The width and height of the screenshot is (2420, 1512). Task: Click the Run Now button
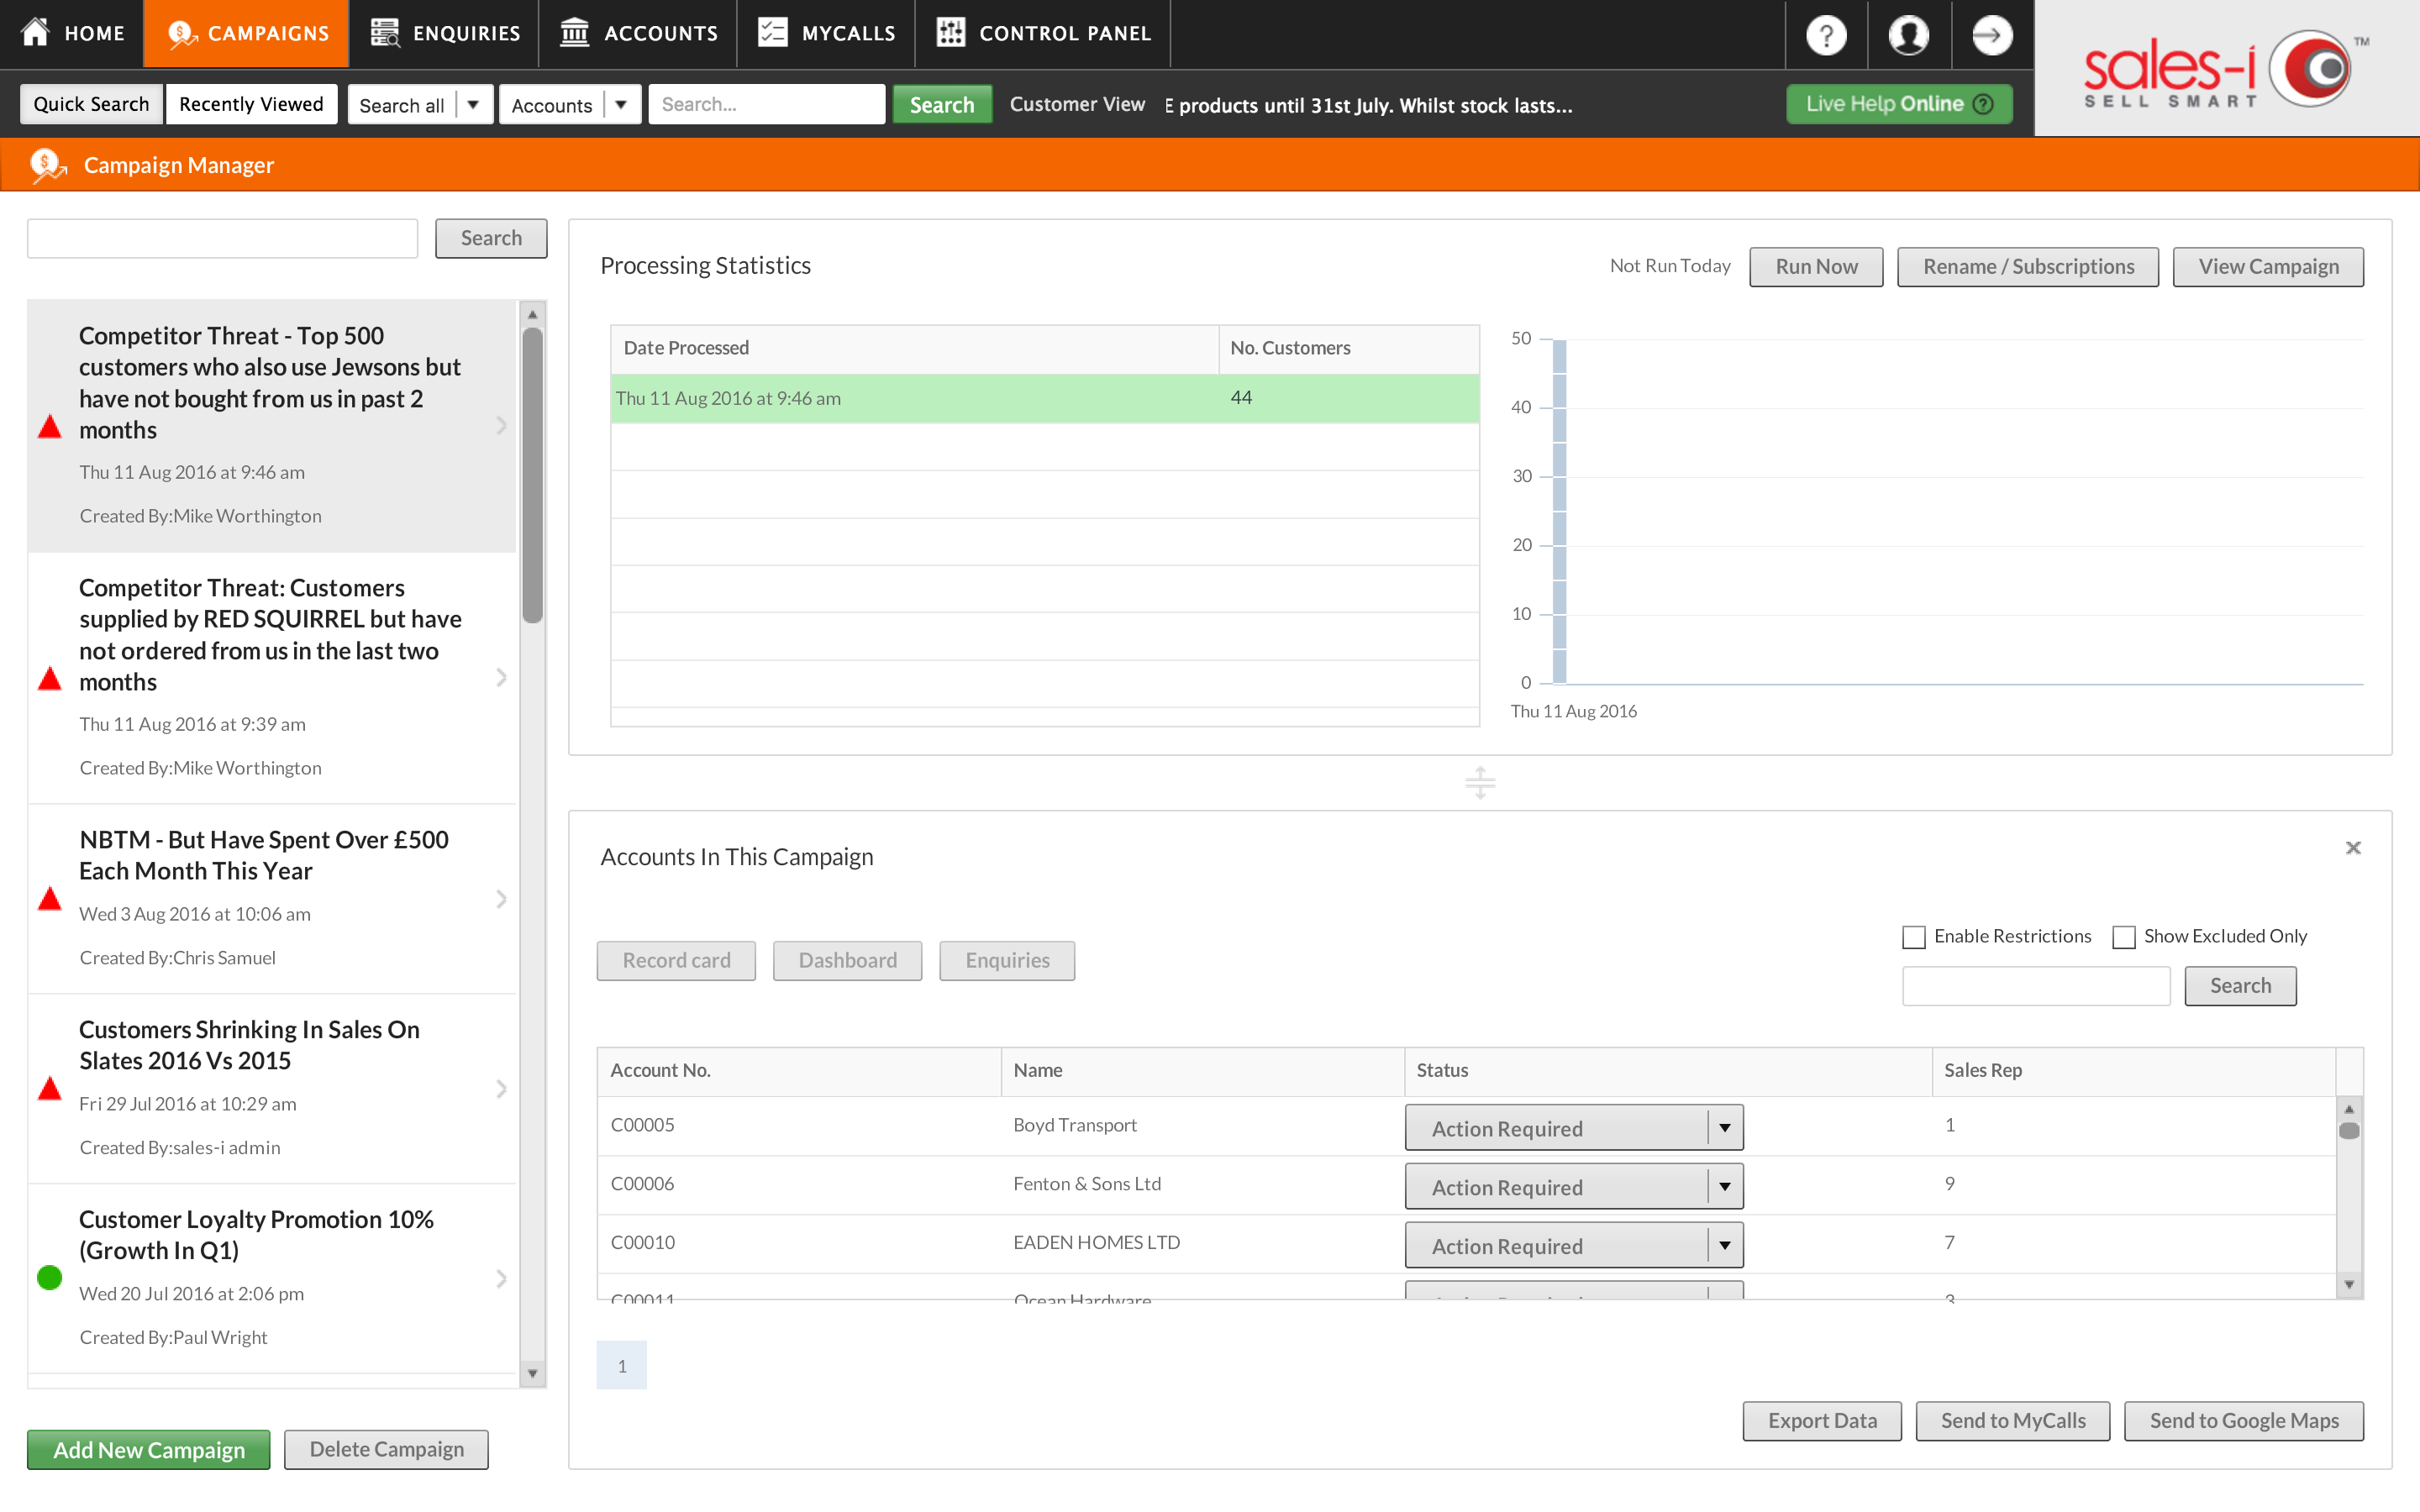tap(1815, 267)
